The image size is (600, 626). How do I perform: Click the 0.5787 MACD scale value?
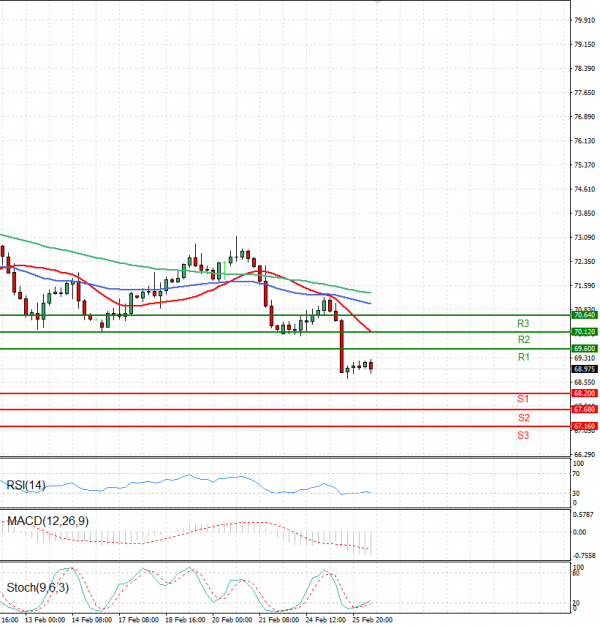pyautogui.click(x=583, y=515)
